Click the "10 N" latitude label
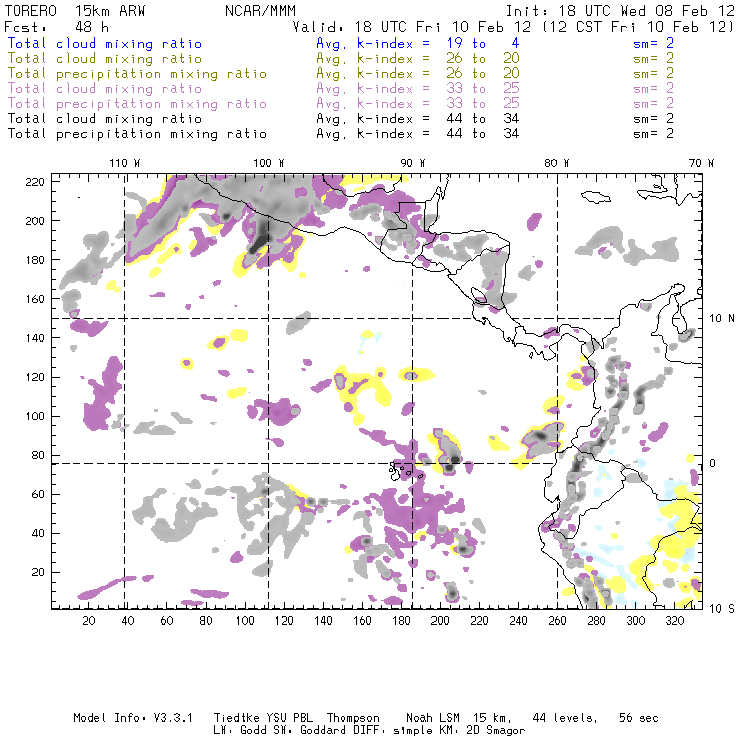The height and width of the screenshot is (740, 740). (722, 319)
